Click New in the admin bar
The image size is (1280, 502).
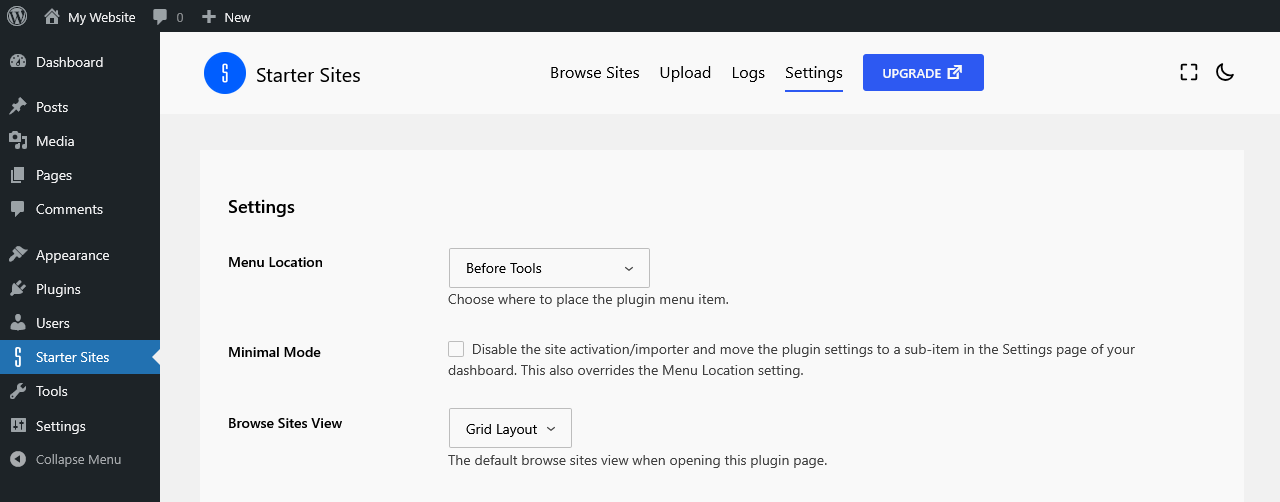coord(237,17)
